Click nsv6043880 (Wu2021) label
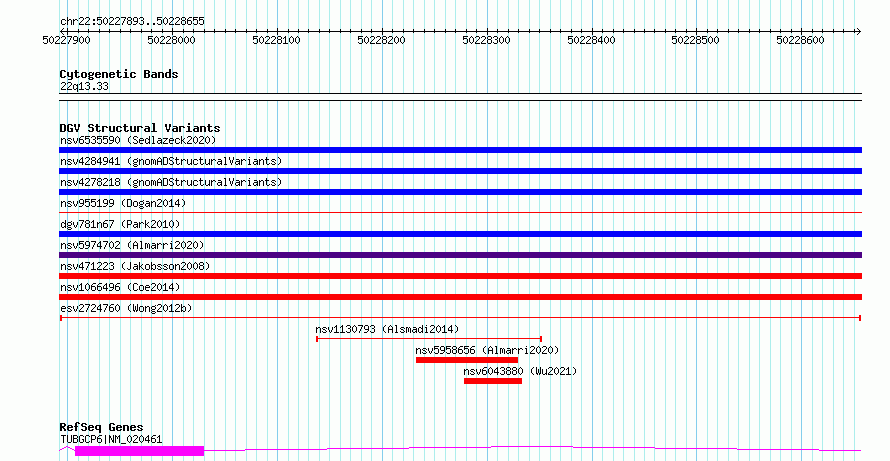This screenshot has width=890, height=461. [520, 371]
